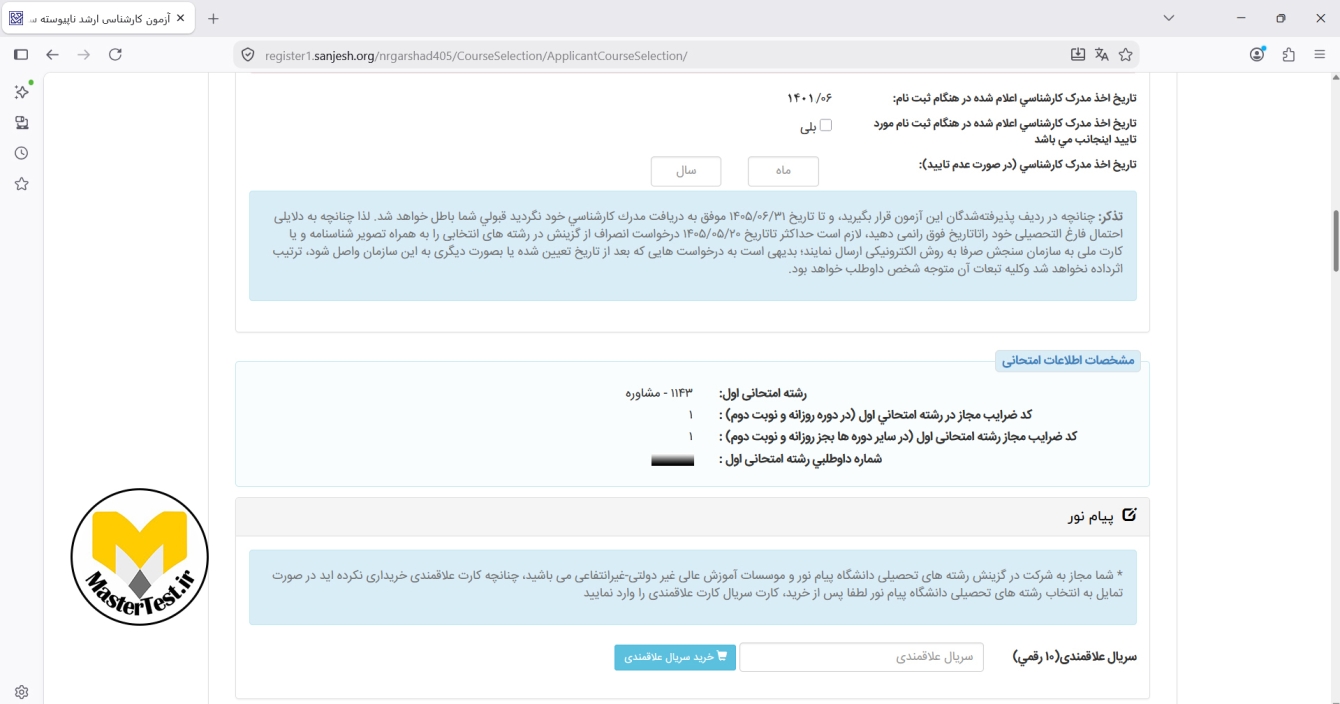
Task: Open a new tab with plus icon
Action: tap(213, 18)
